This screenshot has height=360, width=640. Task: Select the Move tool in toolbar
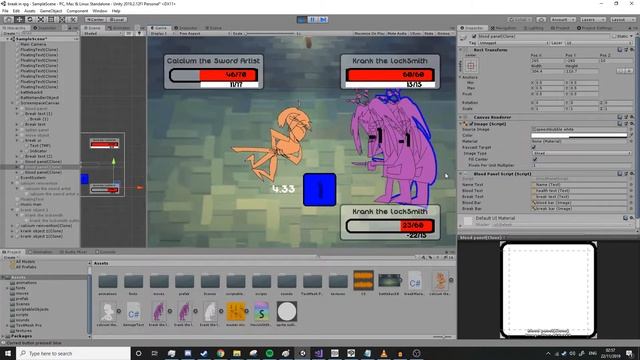[x=19, y=19]
